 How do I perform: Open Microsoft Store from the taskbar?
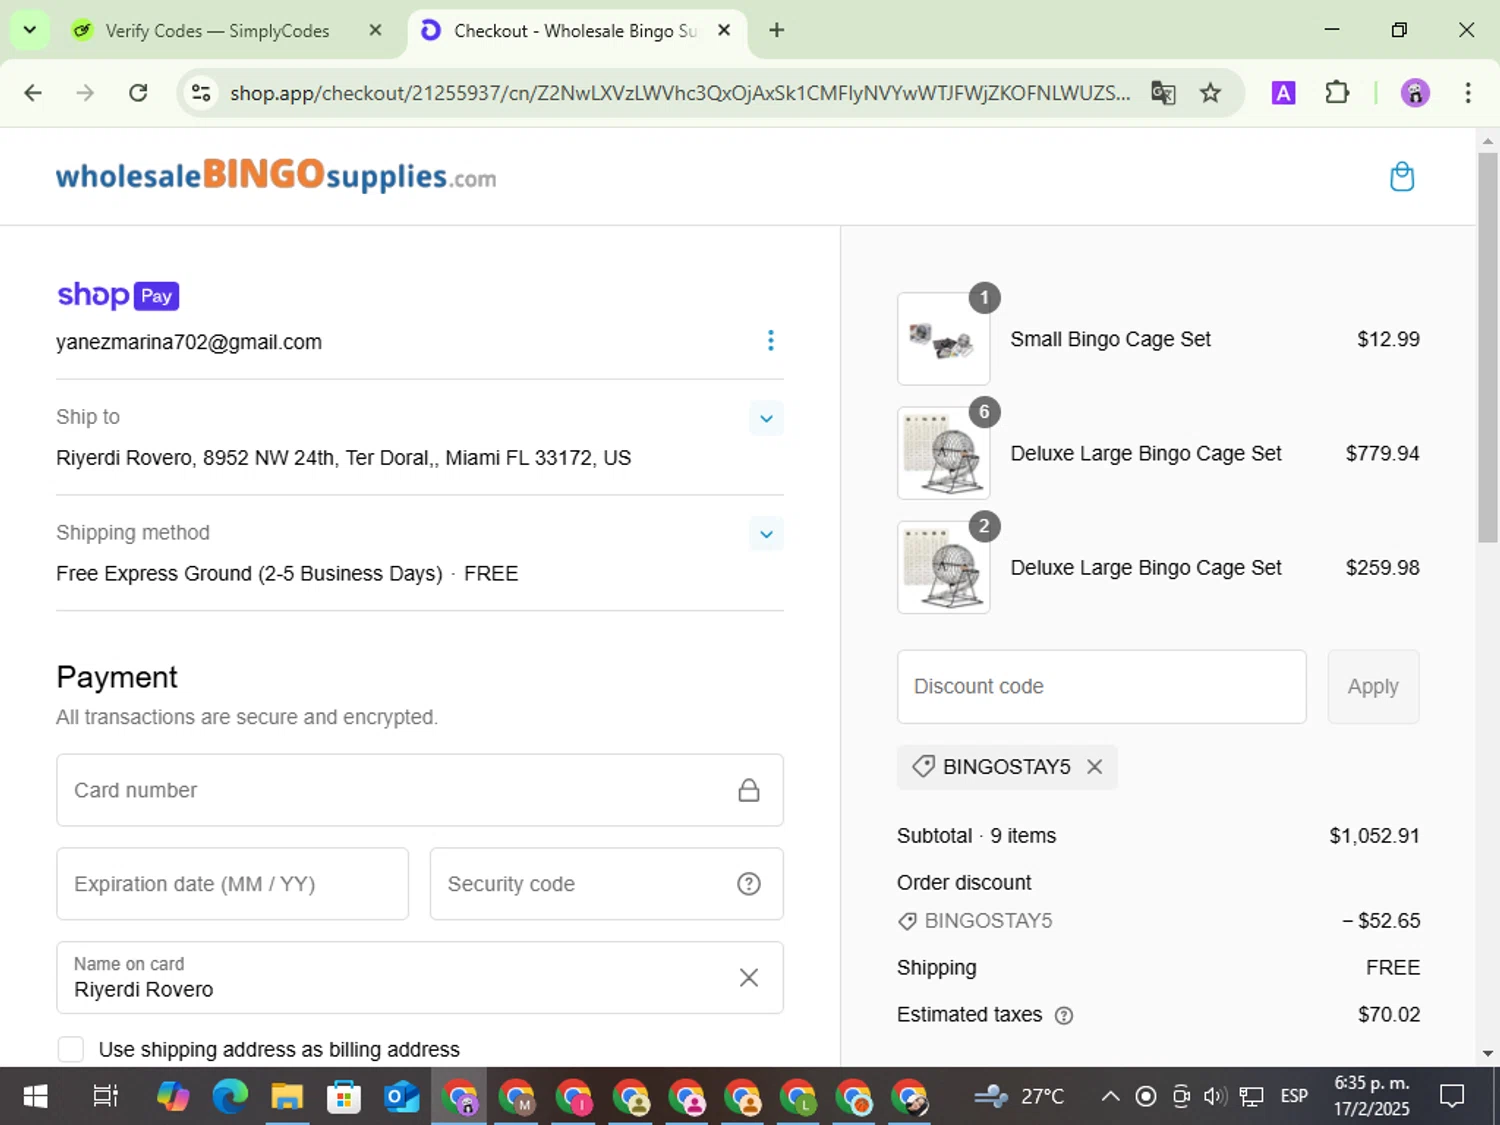pos(344,1097)
